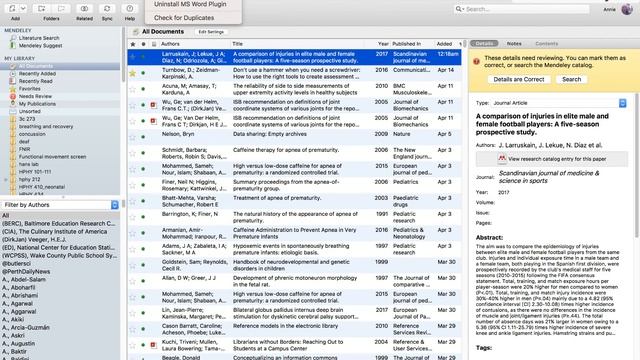Click the Sync toolbar icon
The width and height of the screenshot is (640, 360).
pos(107,9)
